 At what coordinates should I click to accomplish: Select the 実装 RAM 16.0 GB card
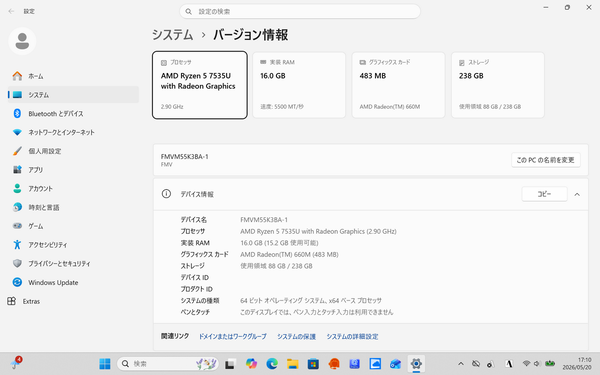pyautogui.click(x=299, y=85)
